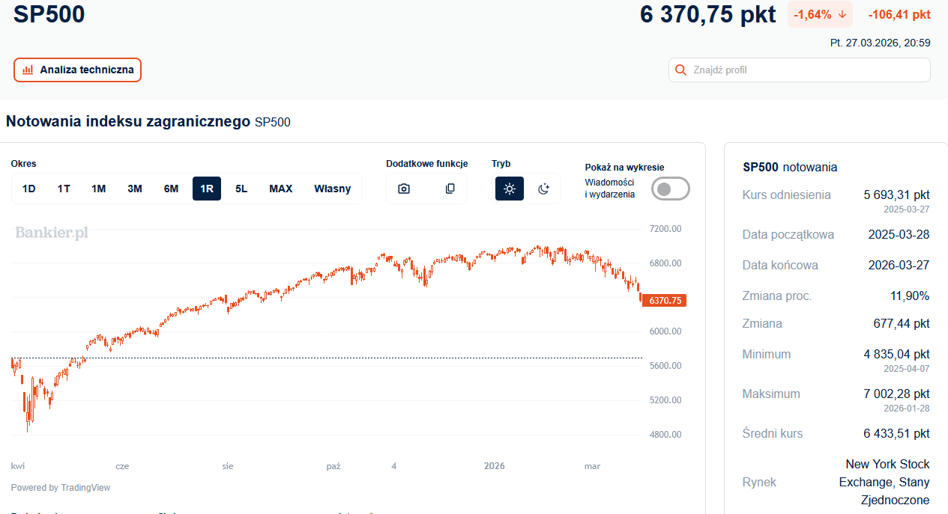Image resolution: width=948 pixels, height=514 pixels.
Task: Switch to light mode sun icon
Action: pos(509,189)
